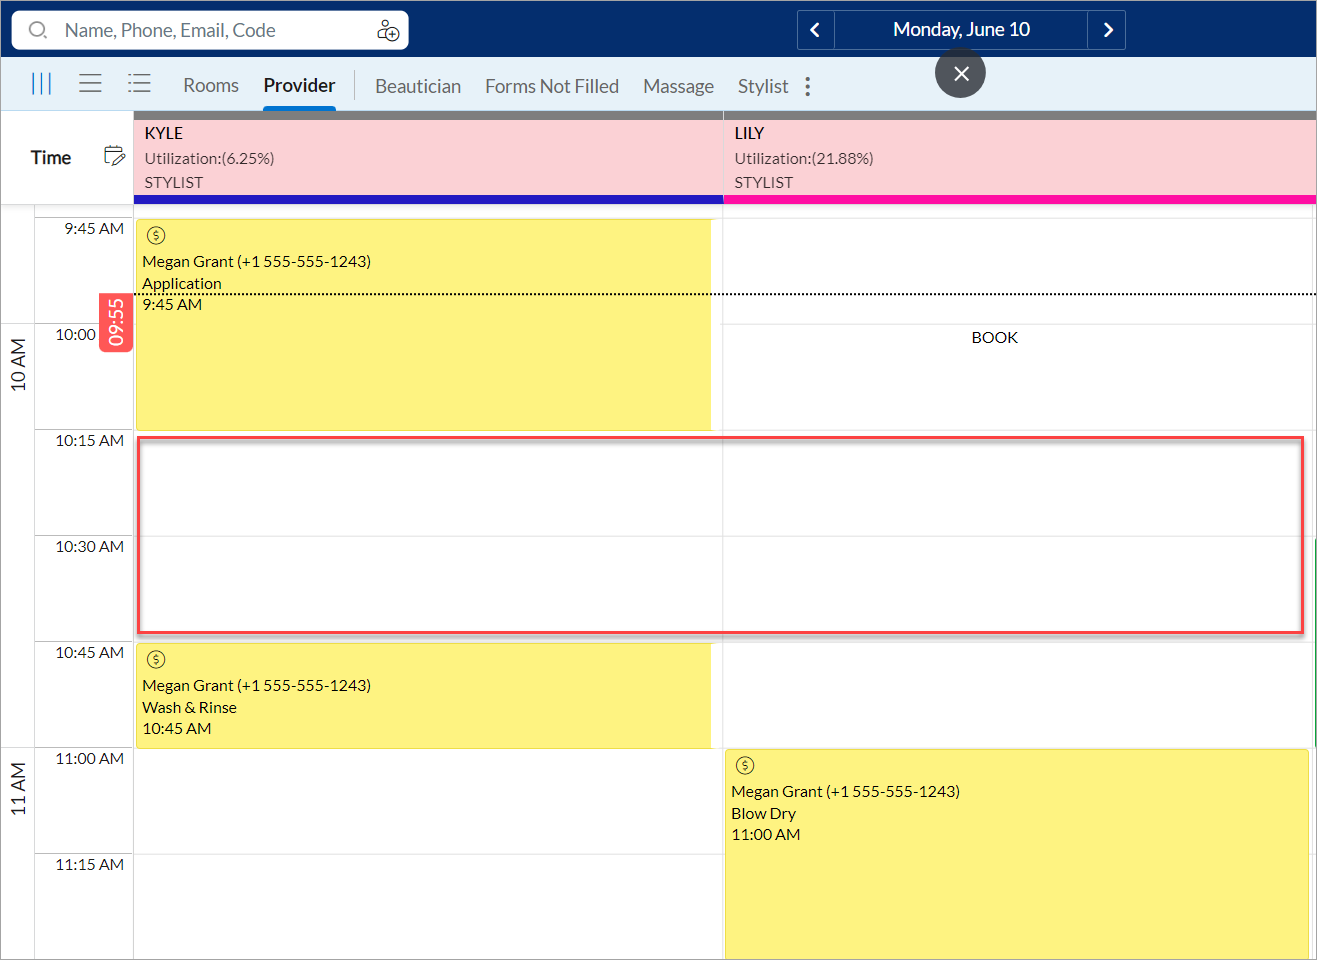
Task: Click the edit calendar icon beside Time
Action: 114,156
